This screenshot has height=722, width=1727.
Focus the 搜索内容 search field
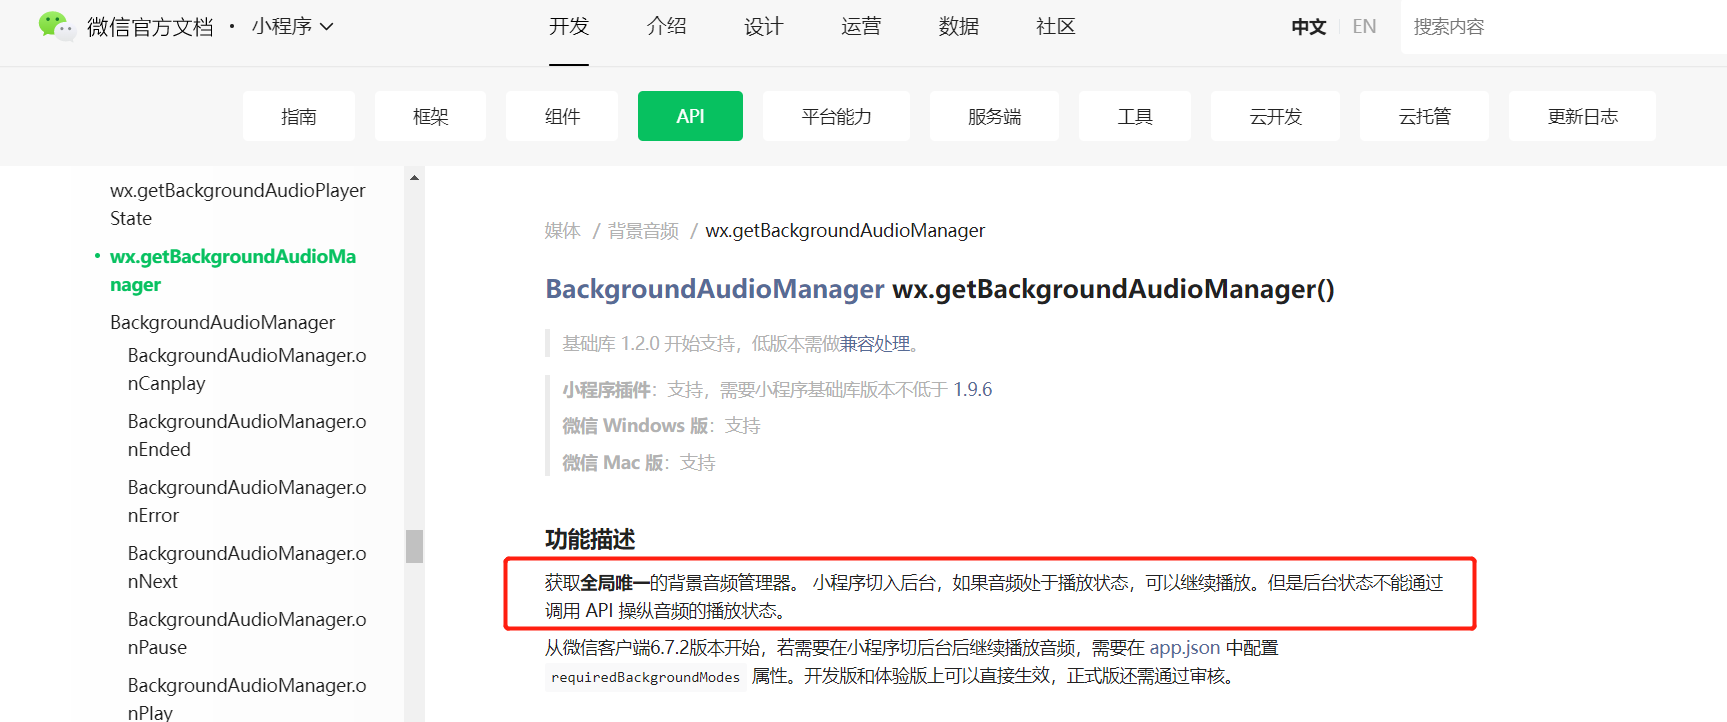pos(1563,27)
